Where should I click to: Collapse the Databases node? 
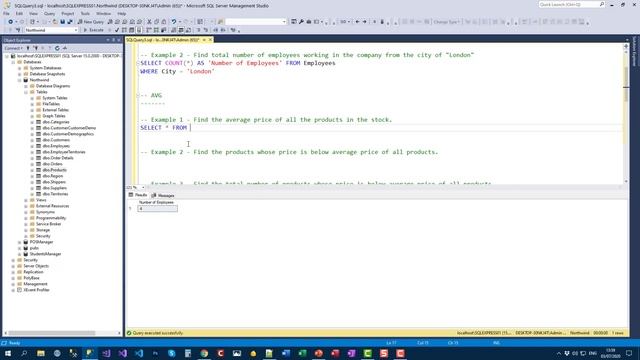(13, 62)
